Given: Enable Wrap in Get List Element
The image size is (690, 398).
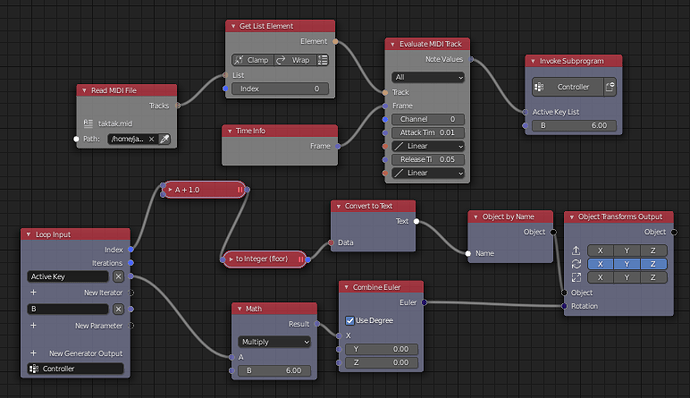Looking at the screenshot, I should point(295,60).
